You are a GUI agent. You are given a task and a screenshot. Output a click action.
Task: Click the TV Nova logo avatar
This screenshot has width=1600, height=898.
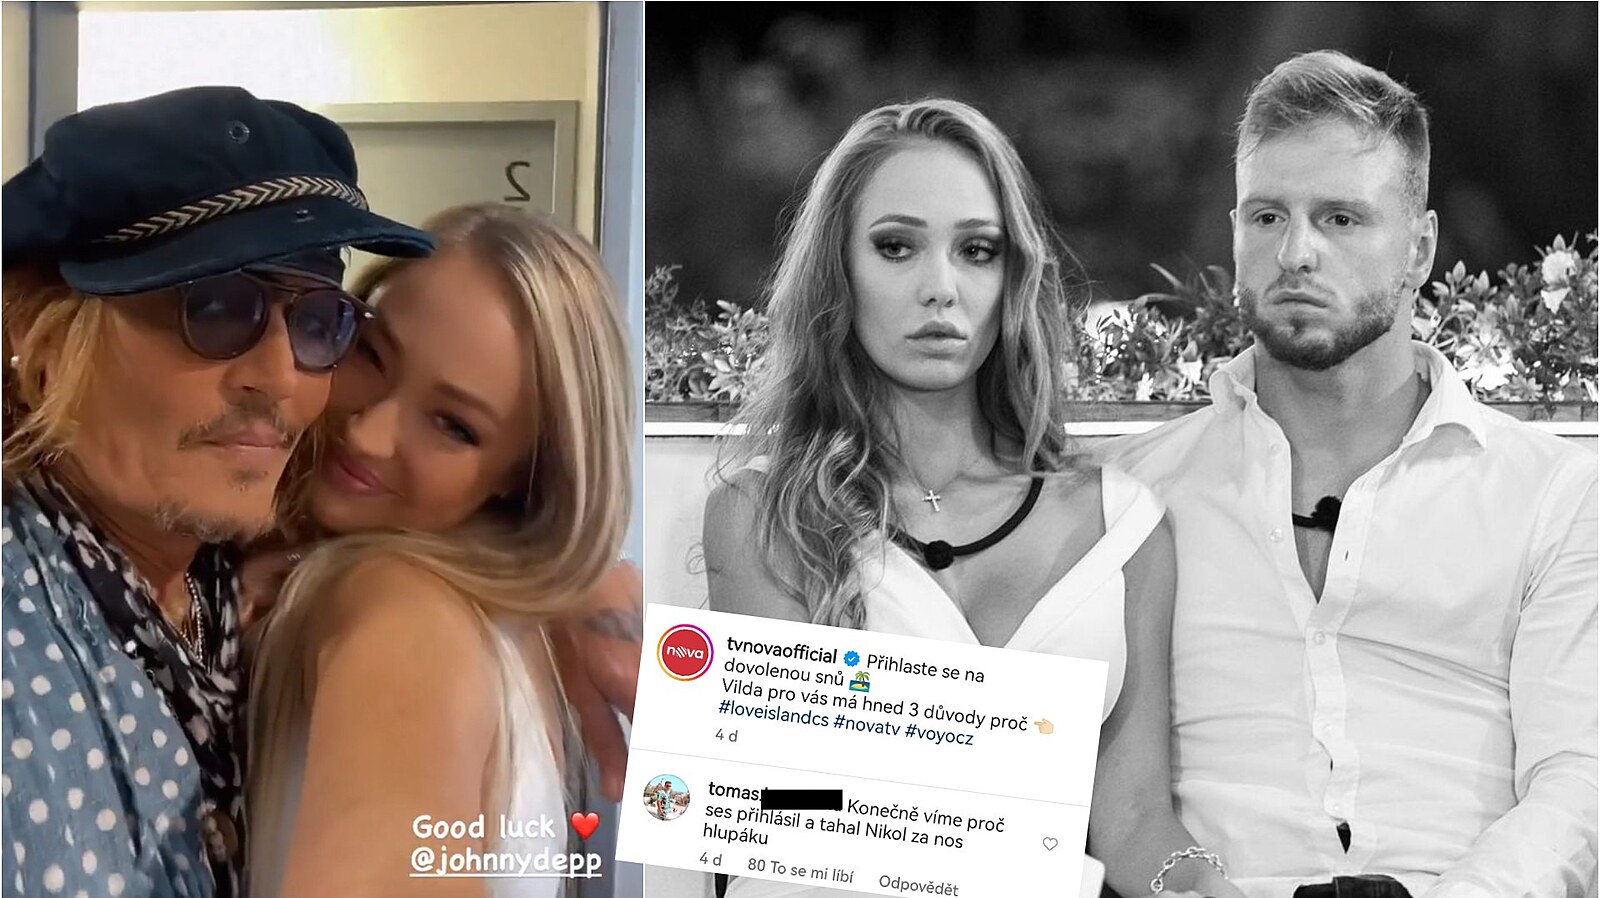point(685,653)
